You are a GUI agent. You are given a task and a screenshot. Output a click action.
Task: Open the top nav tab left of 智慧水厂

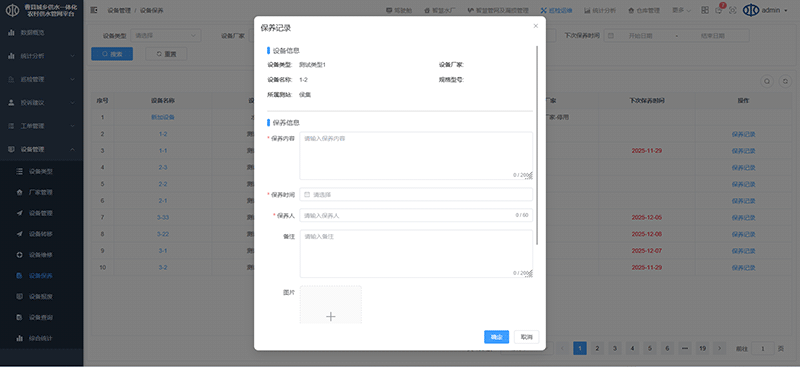tap(399, 10)
